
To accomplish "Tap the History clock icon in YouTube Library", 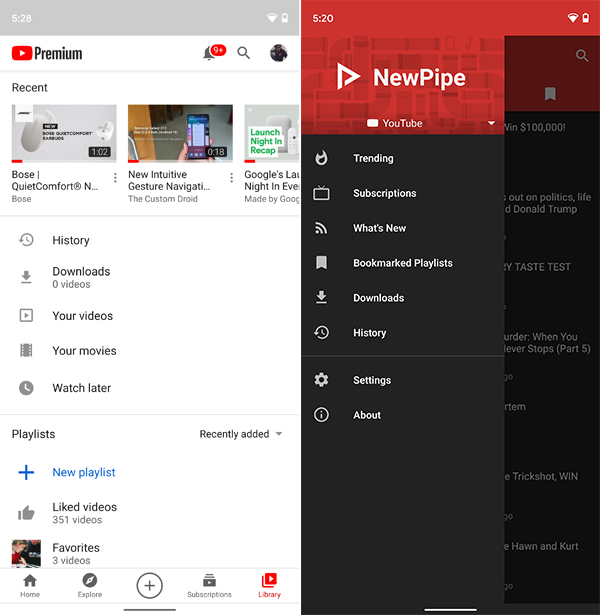I will tap(26, 240).
